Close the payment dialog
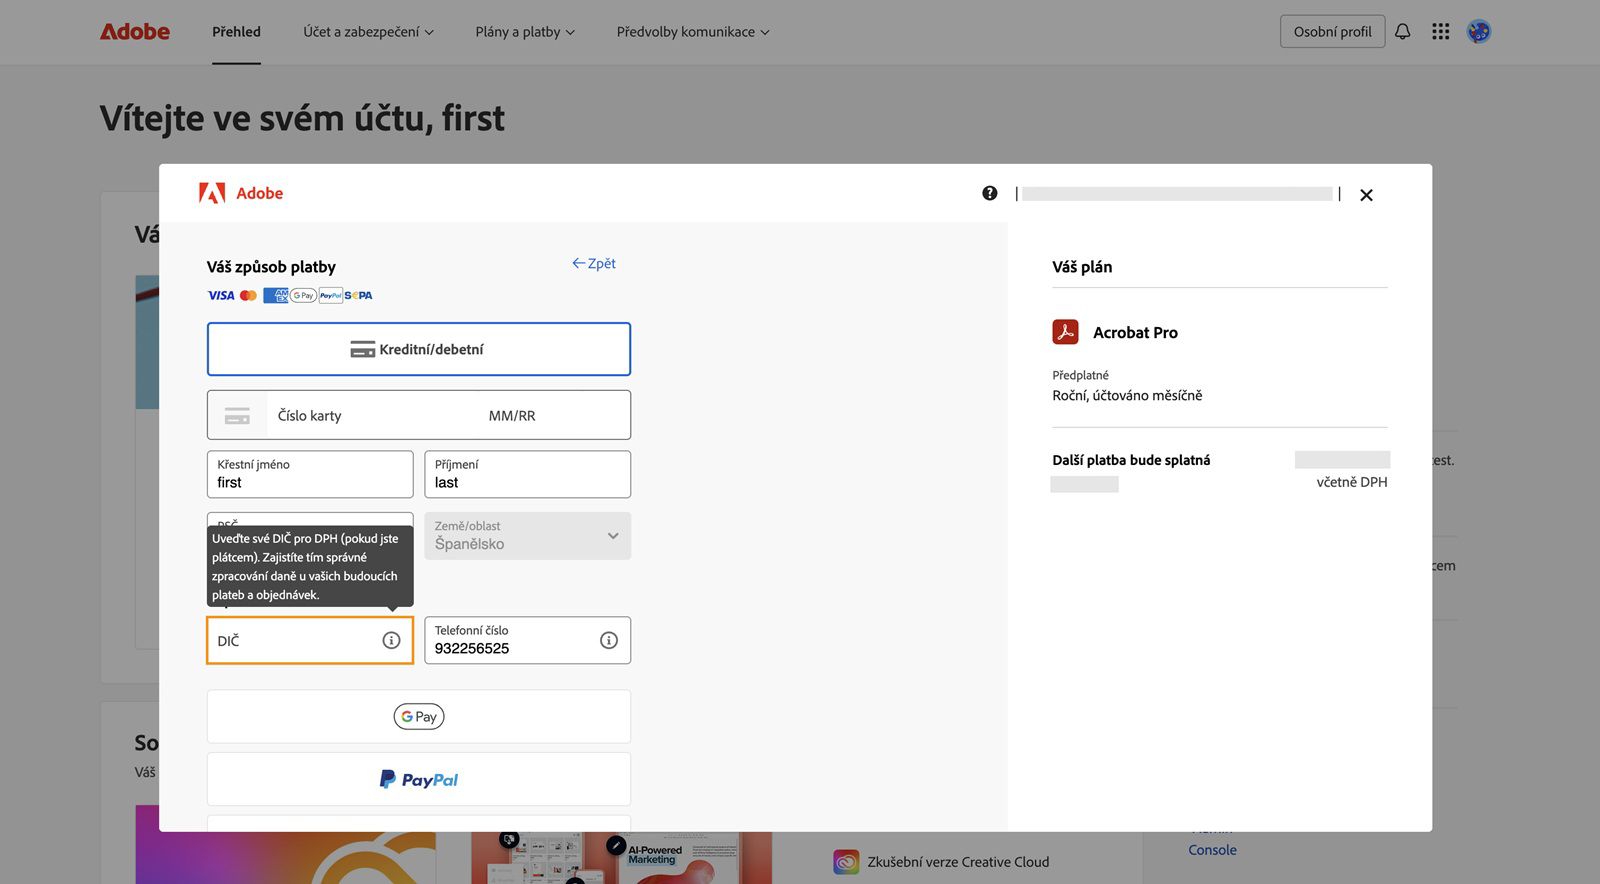 click(x=1366, y=195)
